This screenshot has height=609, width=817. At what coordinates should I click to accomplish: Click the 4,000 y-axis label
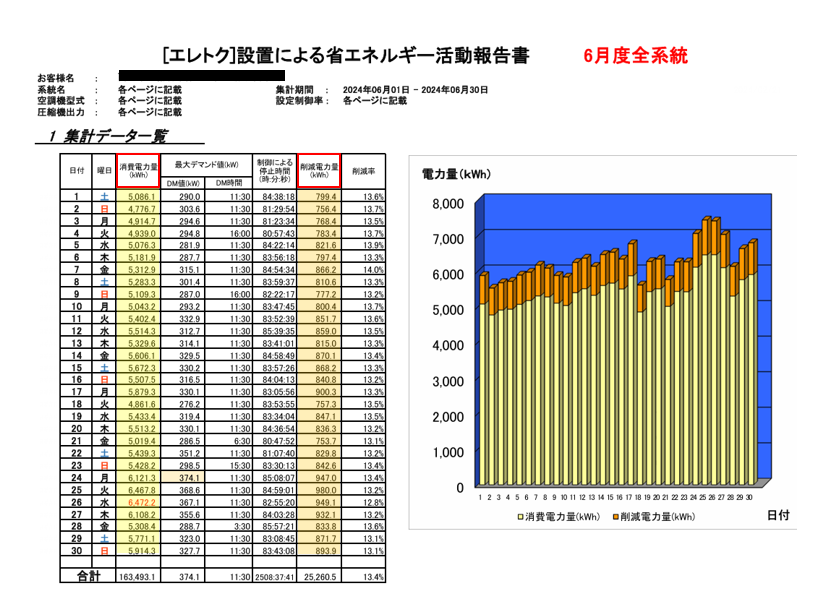tap(448, 345)
